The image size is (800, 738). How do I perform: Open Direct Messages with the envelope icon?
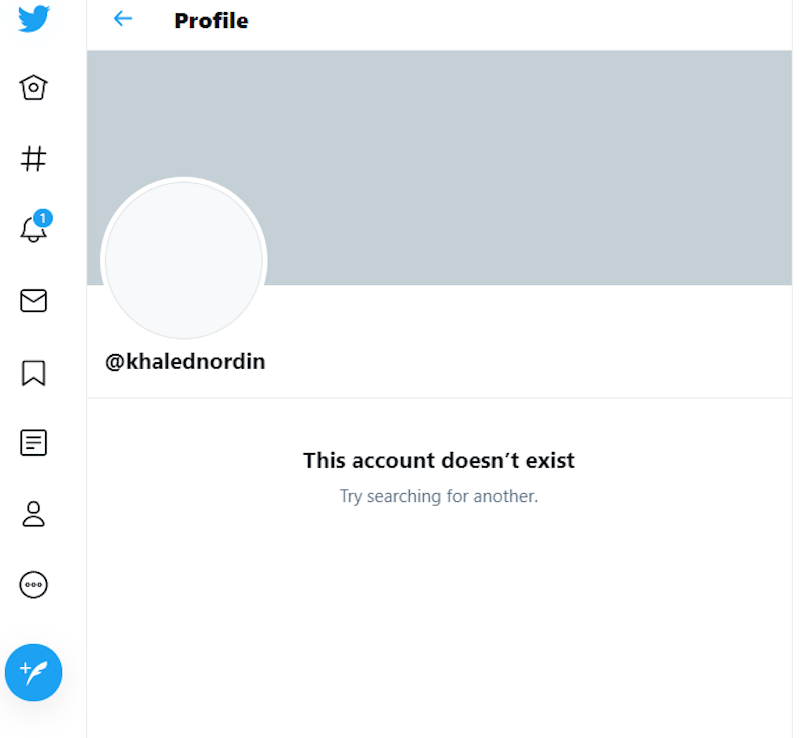point(33,301)
